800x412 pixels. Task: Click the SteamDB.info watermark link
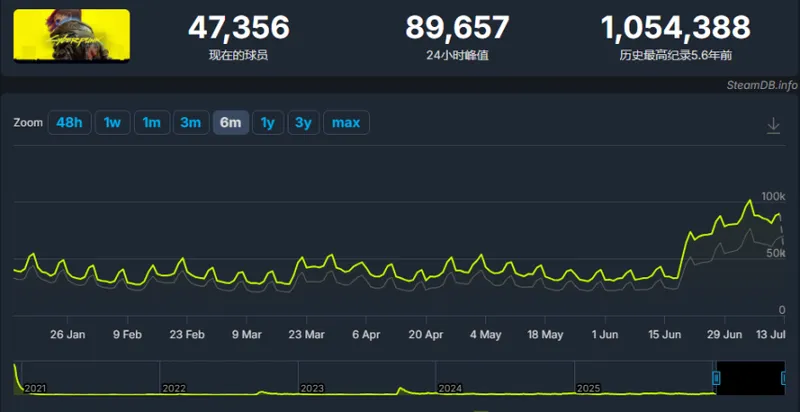[762, 85]
